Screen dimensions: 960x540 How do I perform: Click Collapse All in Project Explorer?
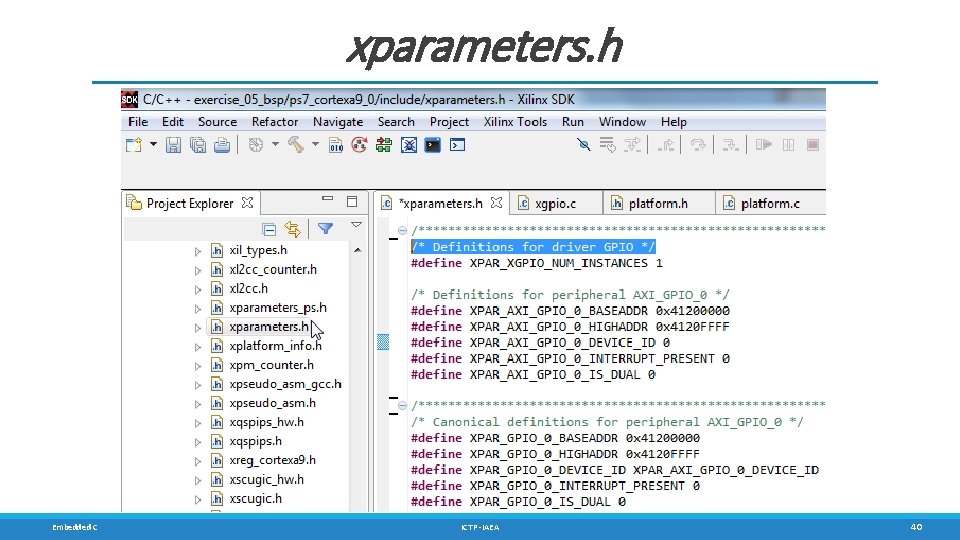point(269,230)
